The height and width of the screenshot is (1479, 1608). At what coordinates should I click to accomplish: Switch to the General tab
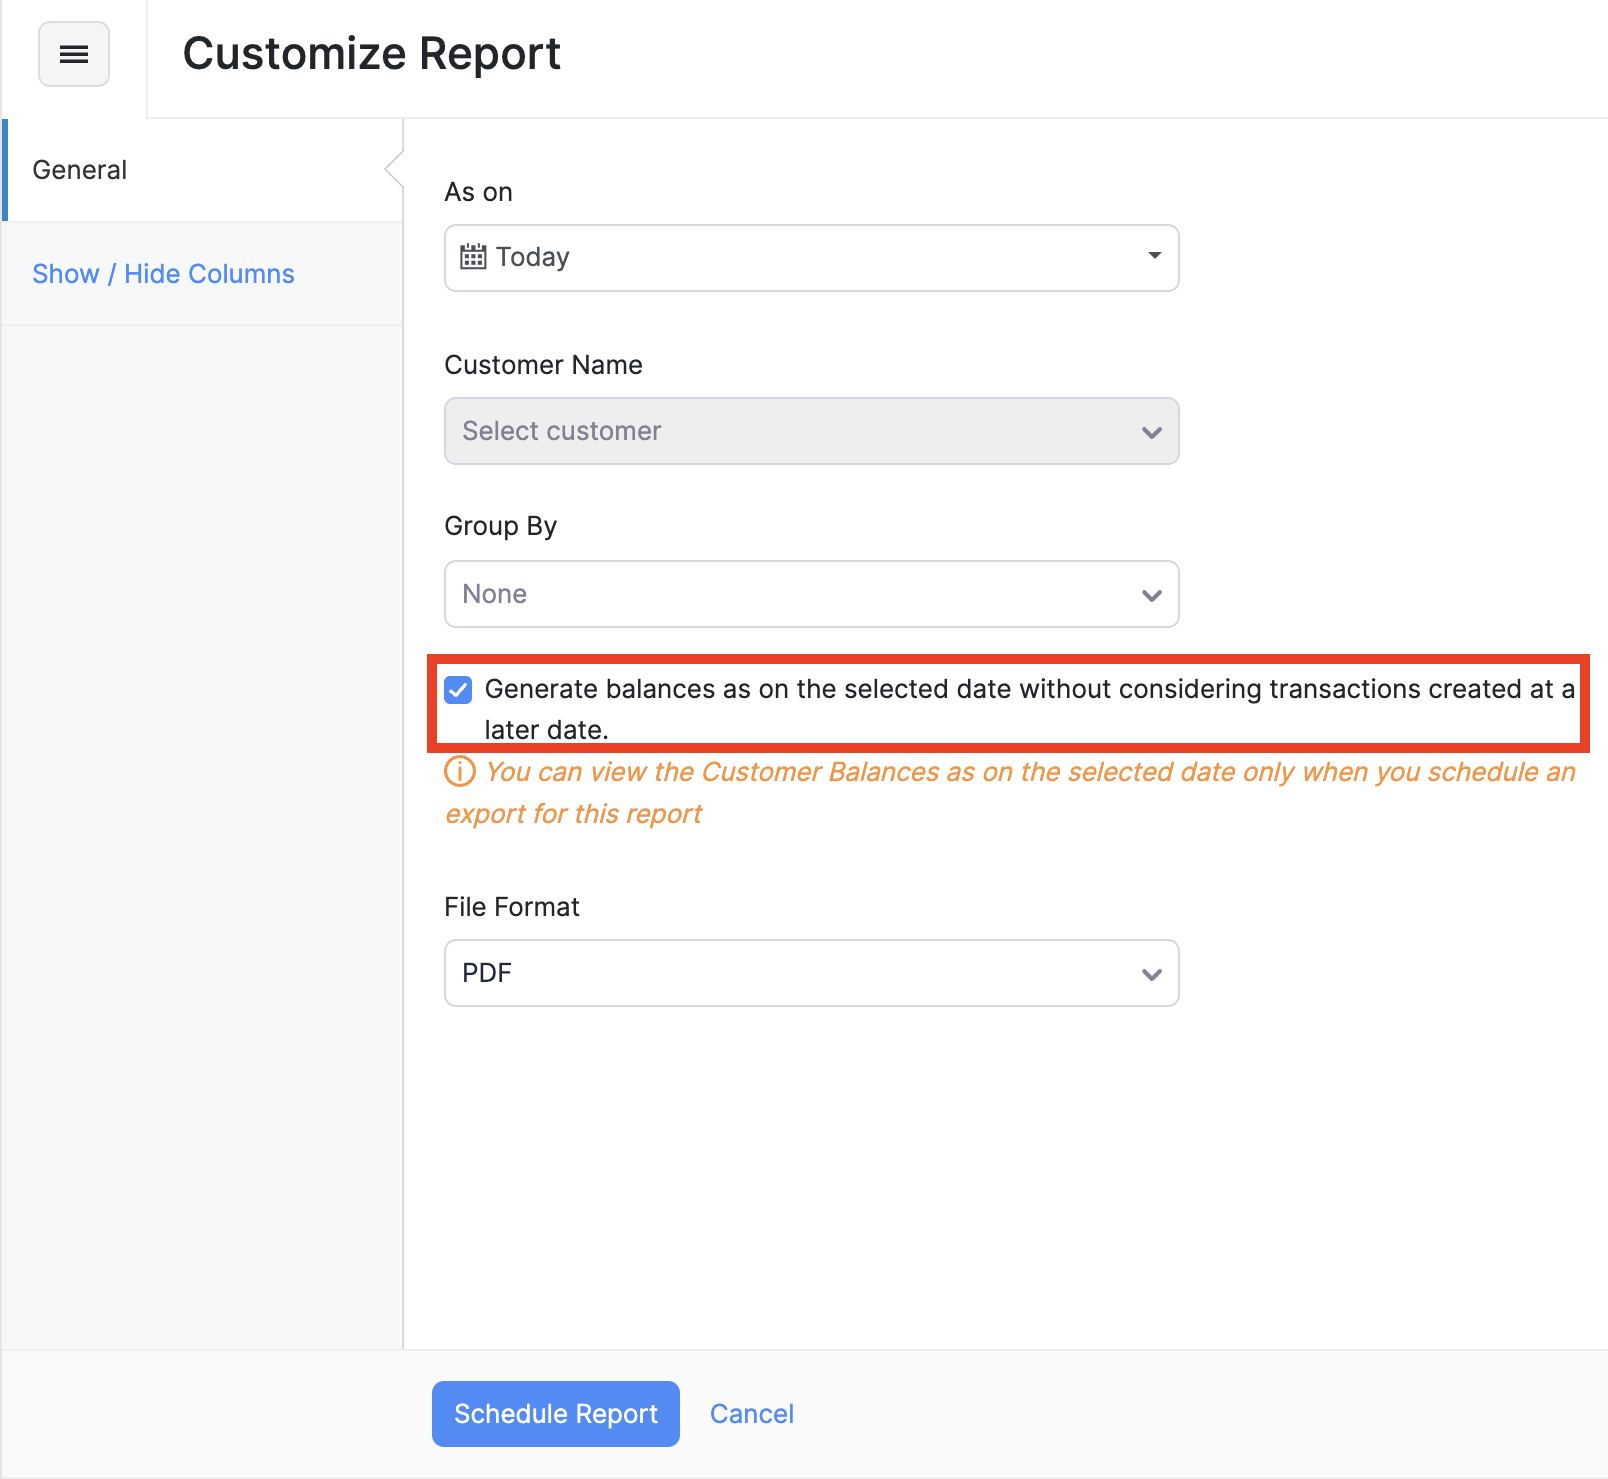click(79, 169)
